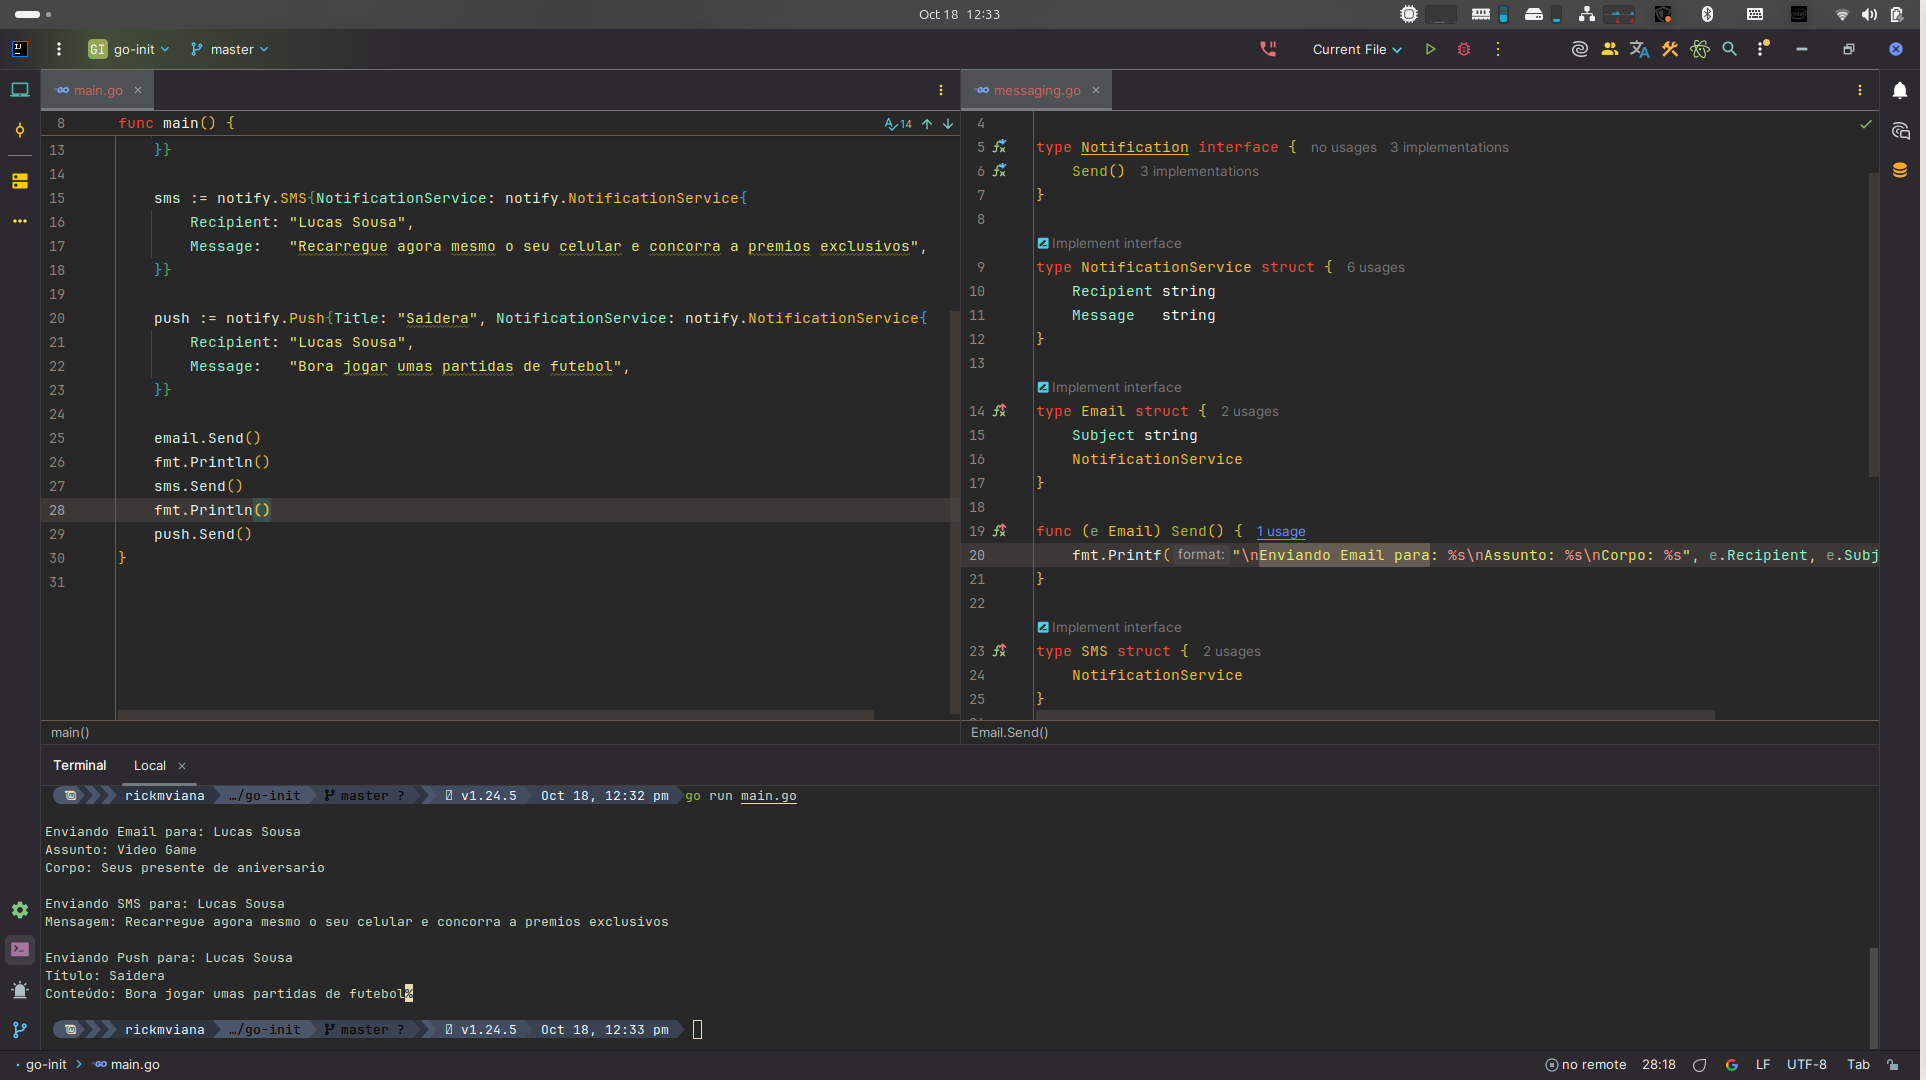
Task: Open the master branch dropdown
Action: click(x=231, y=49)
